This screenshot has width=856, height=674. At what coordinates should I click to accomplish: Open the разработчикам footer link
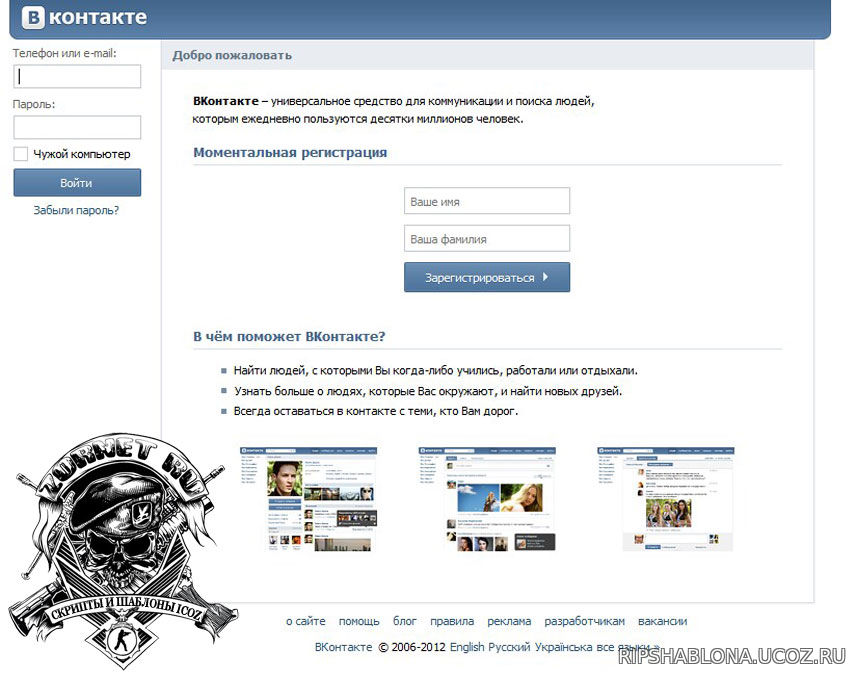(585, 621)
